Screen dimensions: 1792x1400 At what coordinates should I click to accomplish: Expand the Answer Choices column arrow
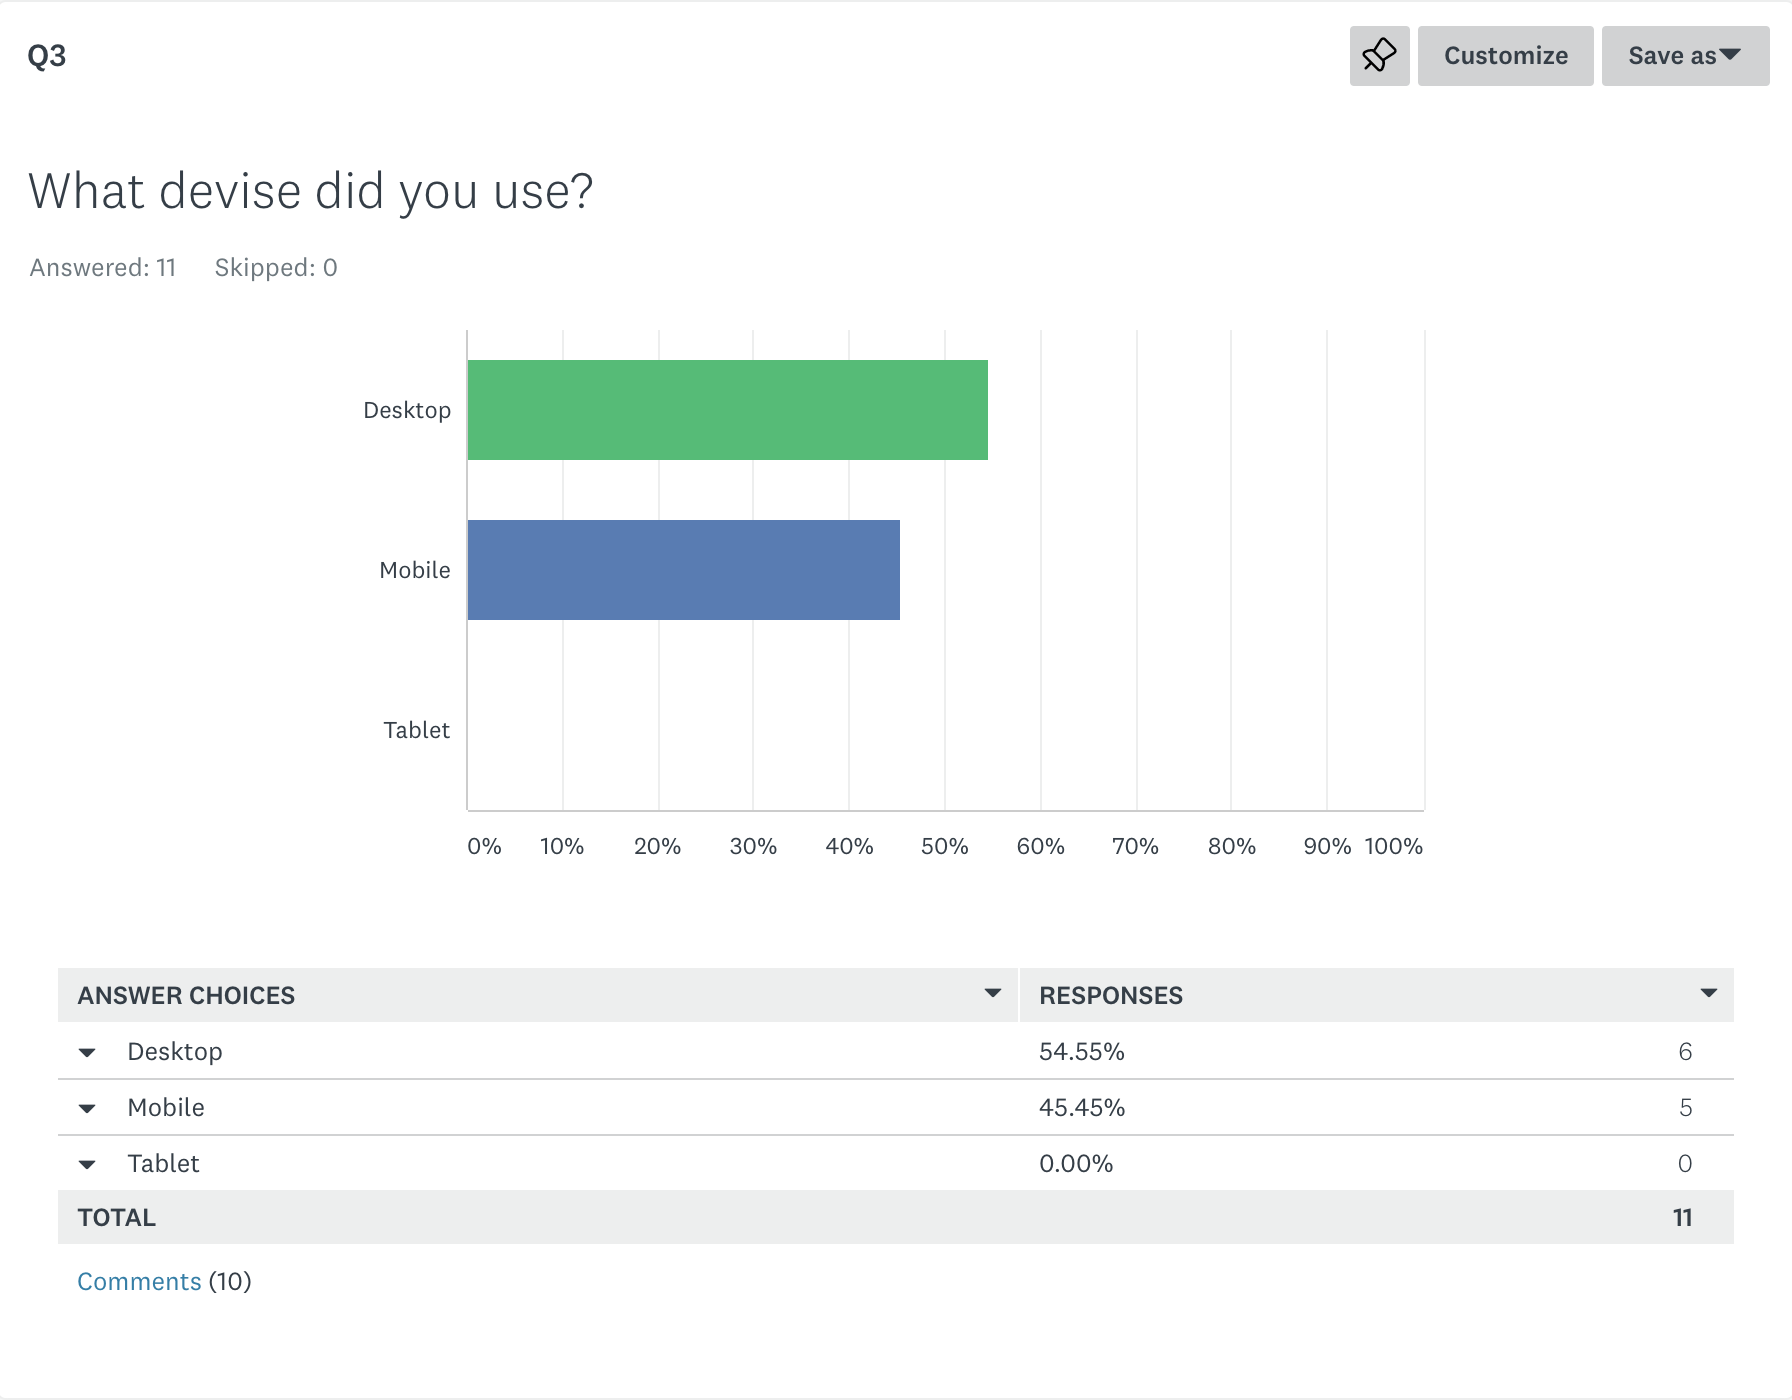(992, 993)
